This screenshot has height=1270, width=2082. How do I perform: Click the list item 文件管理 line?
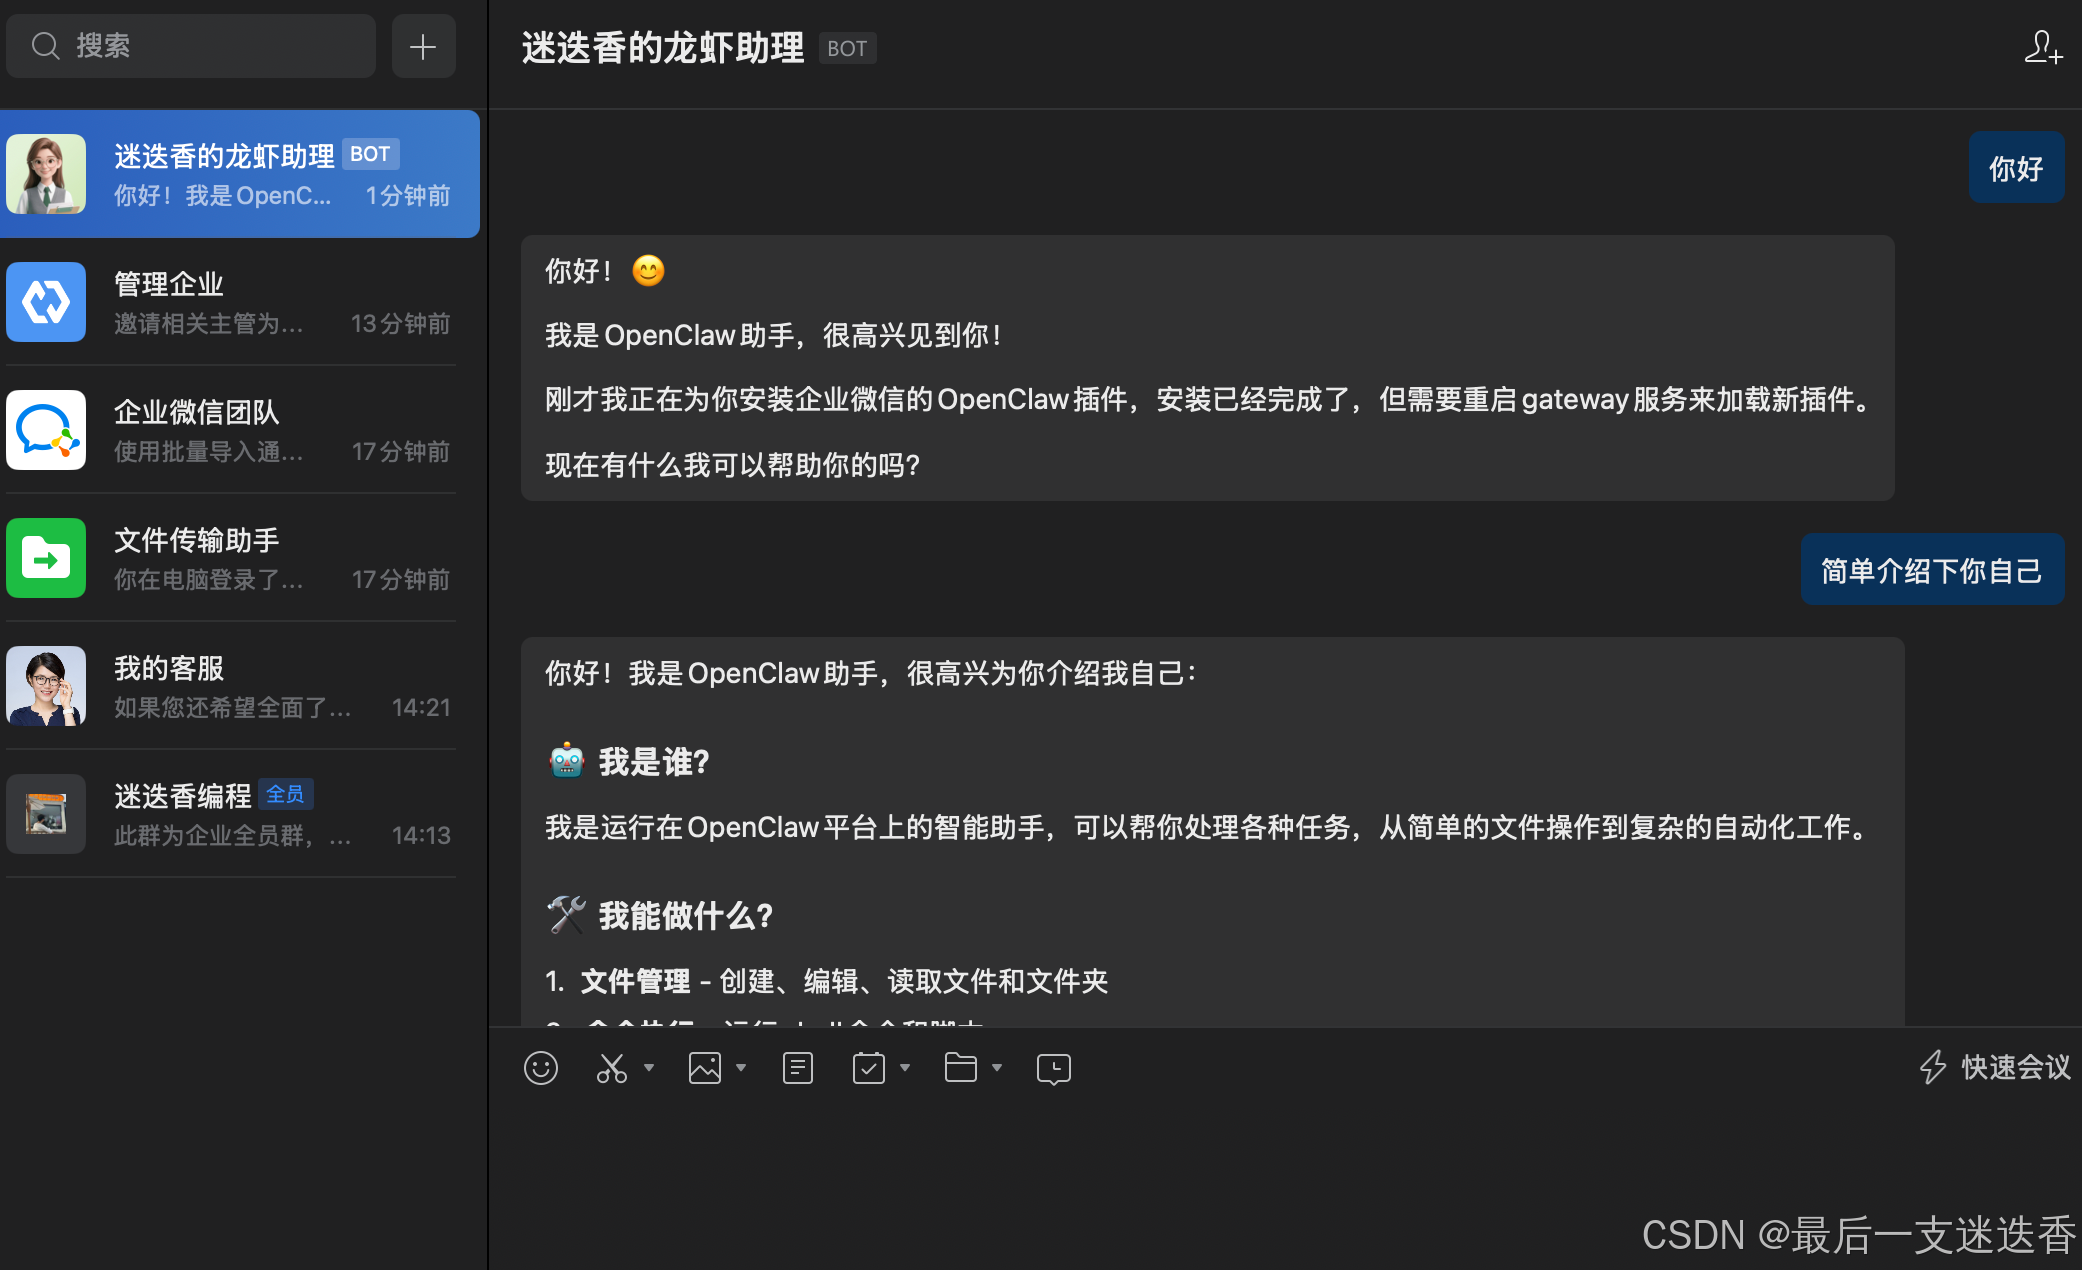(x=826, y=981)
